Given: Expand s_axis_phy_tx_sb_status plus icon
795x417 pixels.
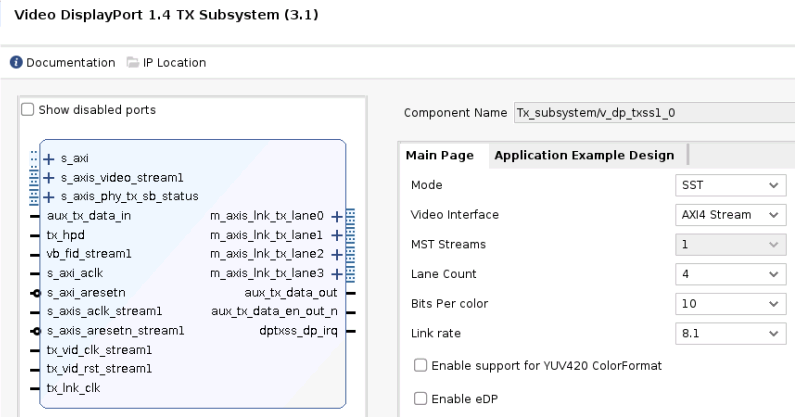Looking at the screenshot, I should [x=48, y=196].
